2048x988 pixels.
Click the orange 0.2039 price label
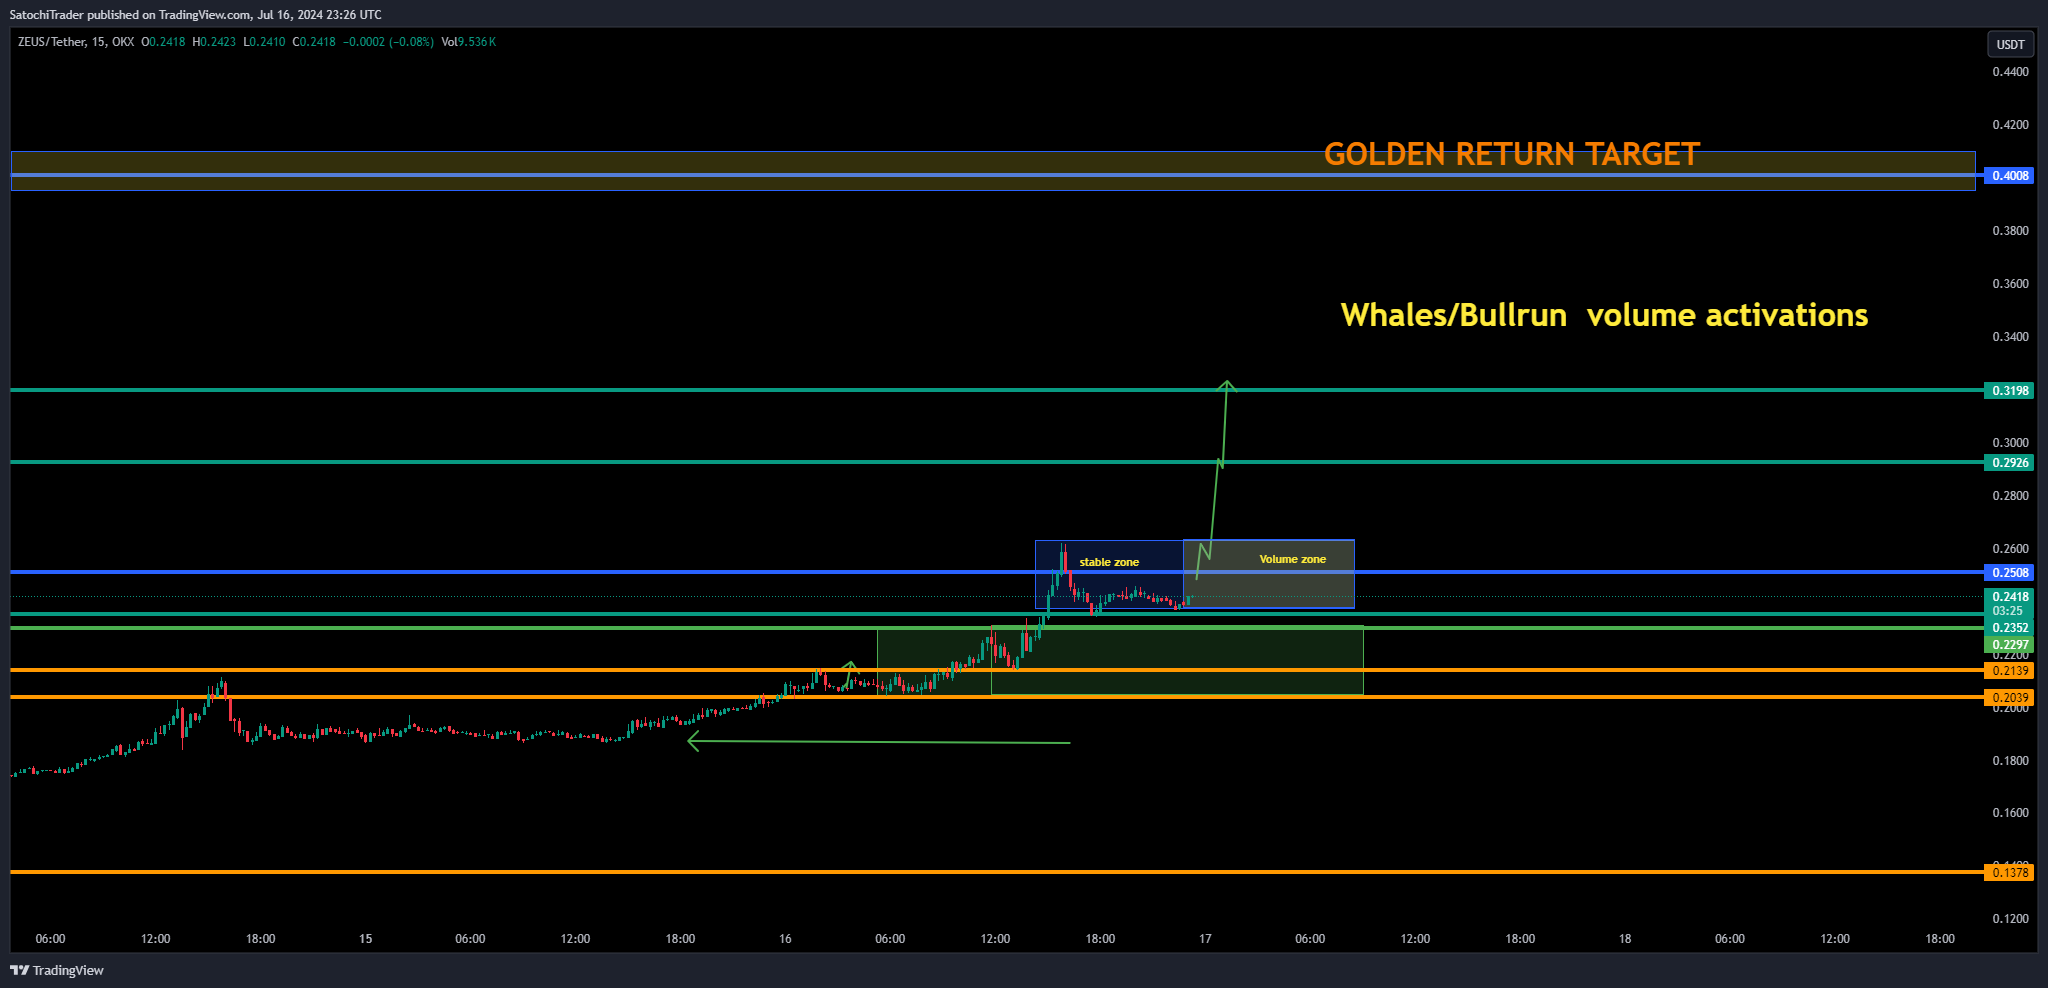[2009, 698]
